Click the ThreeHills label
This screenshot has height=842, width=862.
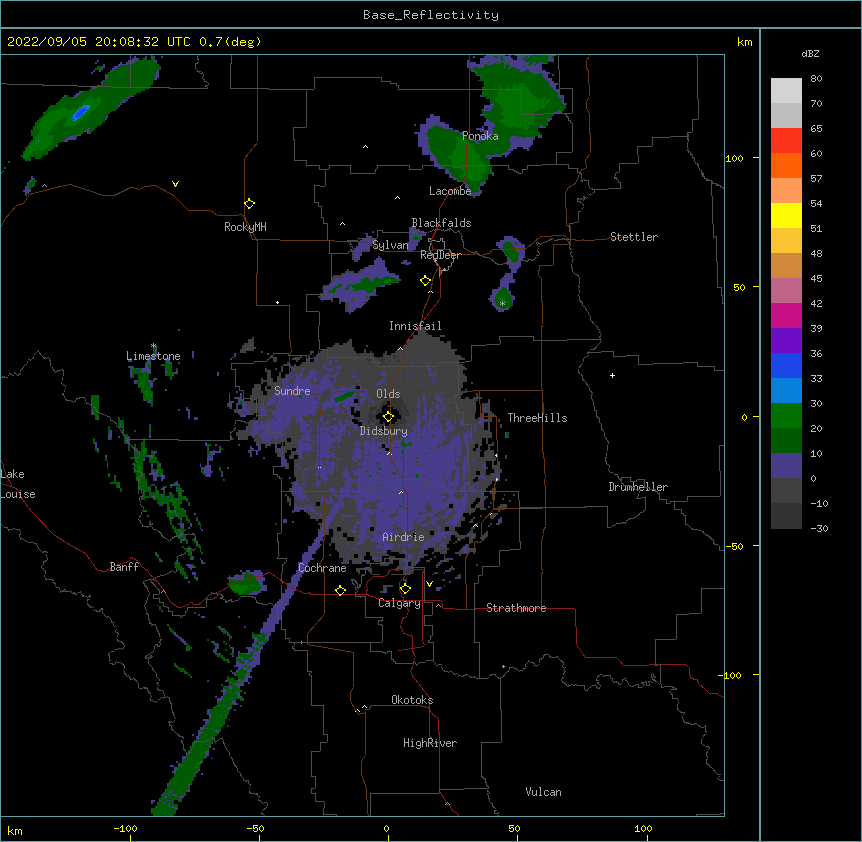(x=537, y=418)
